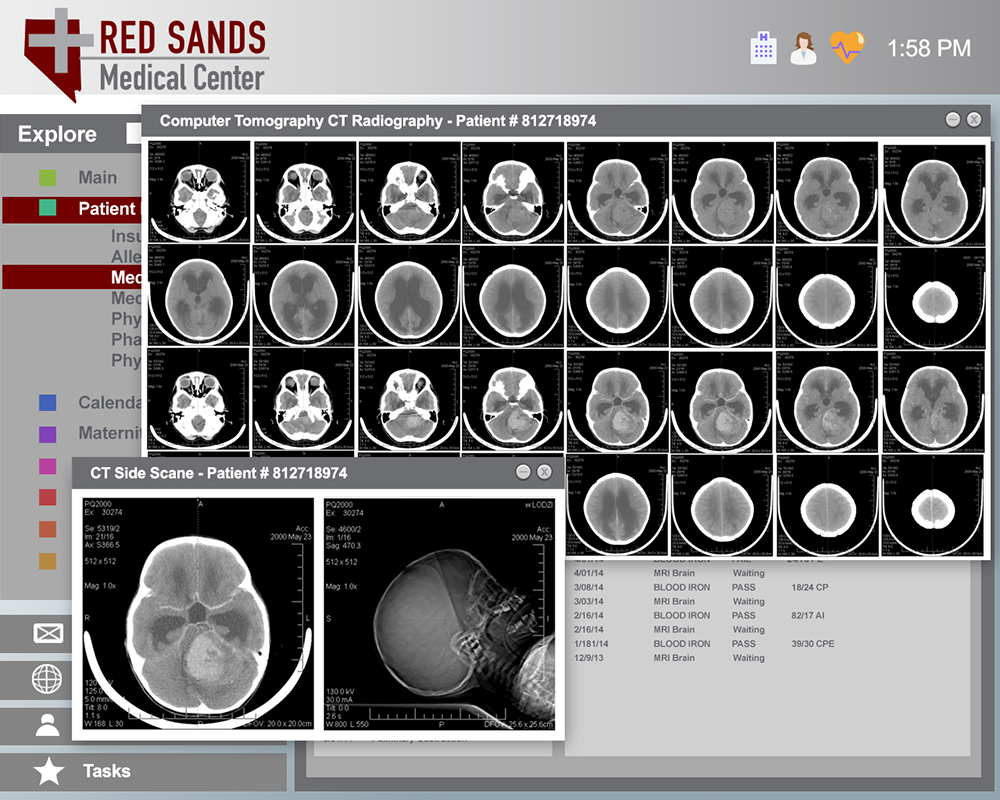The width and height of the screenshot is (1000, 800).
Task: Open the doctor profile icon
Action: pyautogui.click(x=804, y=48)
